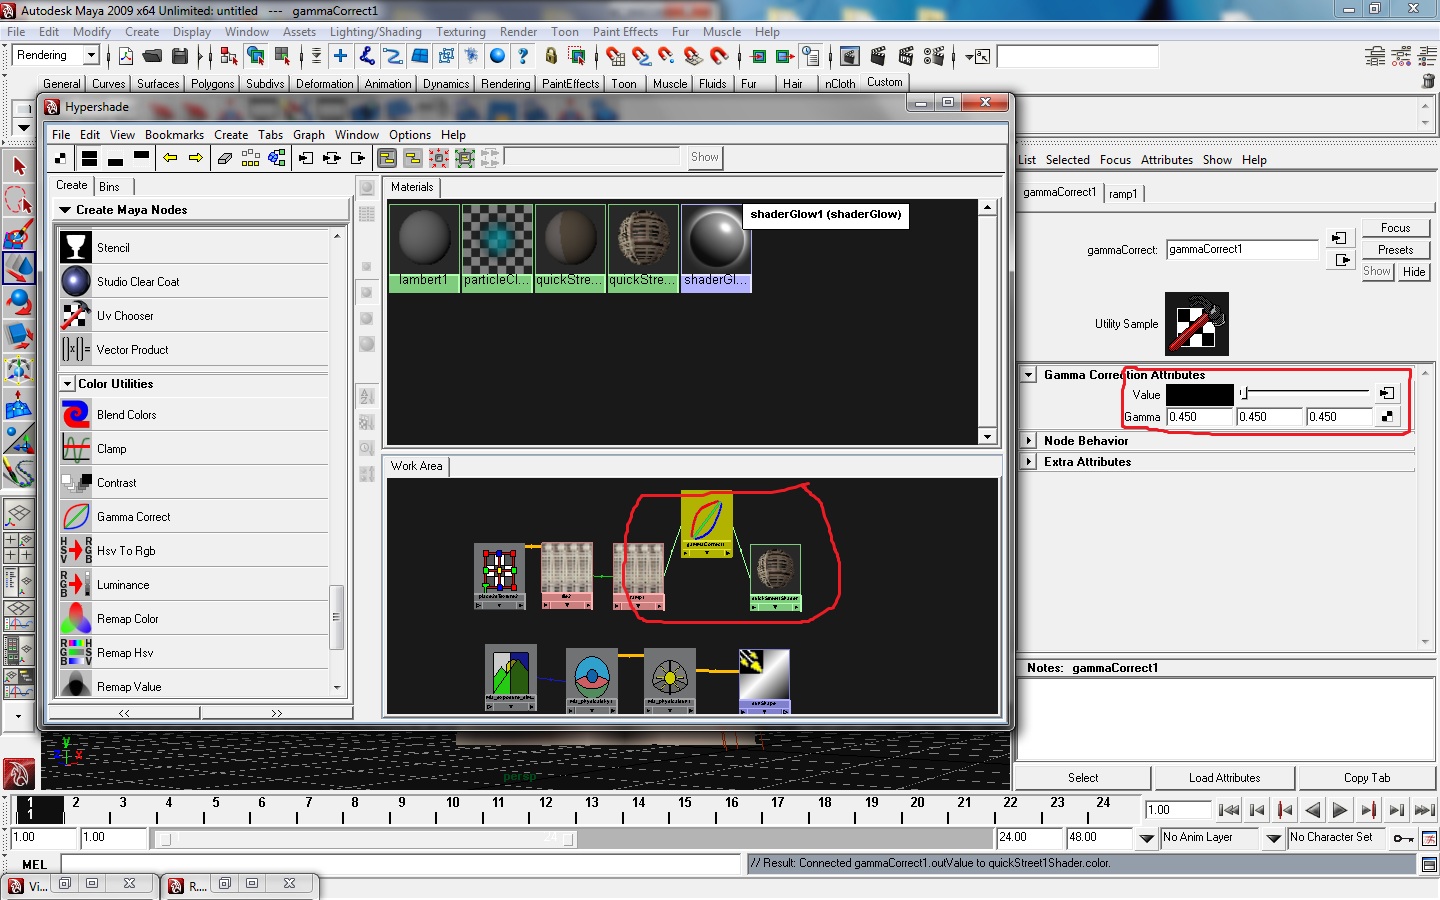Click the script editor icon

tap(1429, 865)
